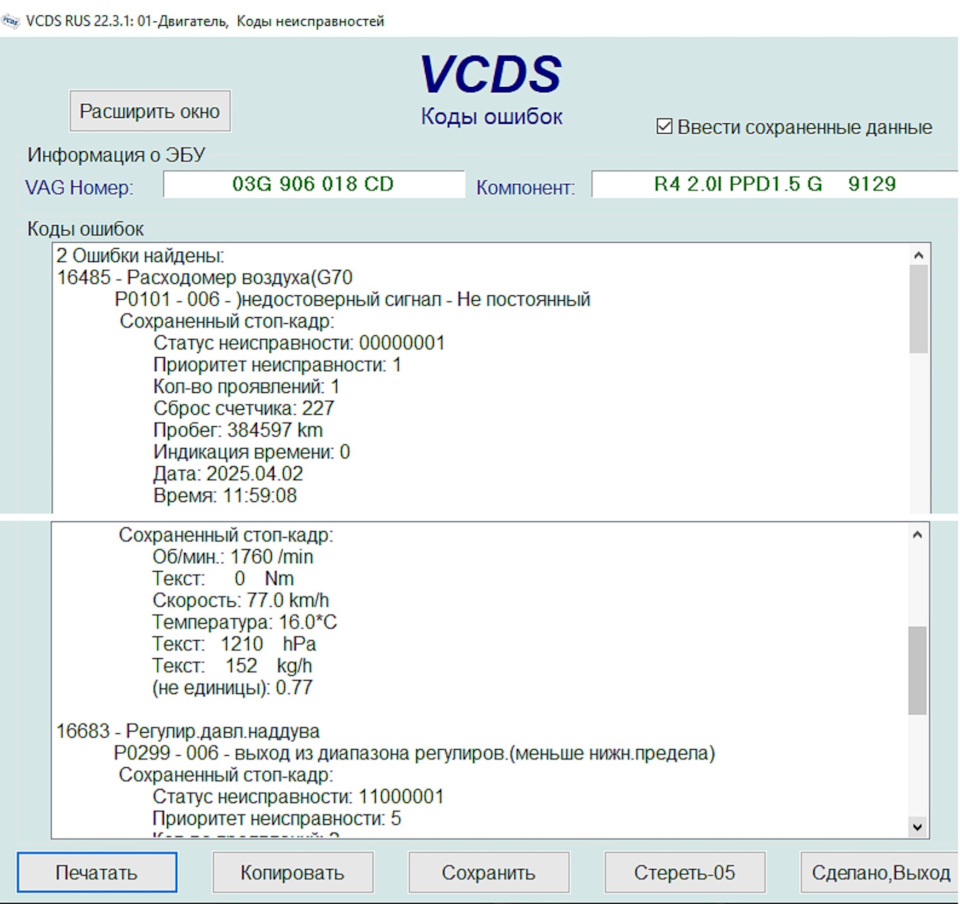Click Копировать button
Image resolution: width=960 pixels, height=904 pixels.
[x=293, y=872]
